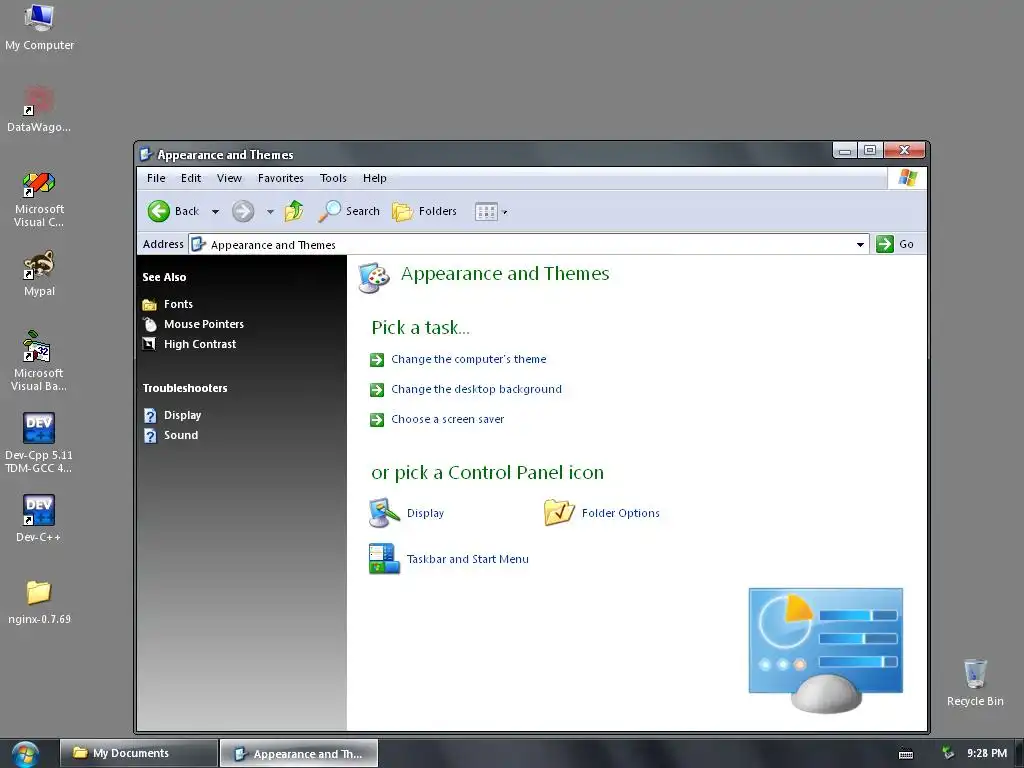Open the Folder Options icon
This screenshot has width=1024, height=768.
[559, 513]
